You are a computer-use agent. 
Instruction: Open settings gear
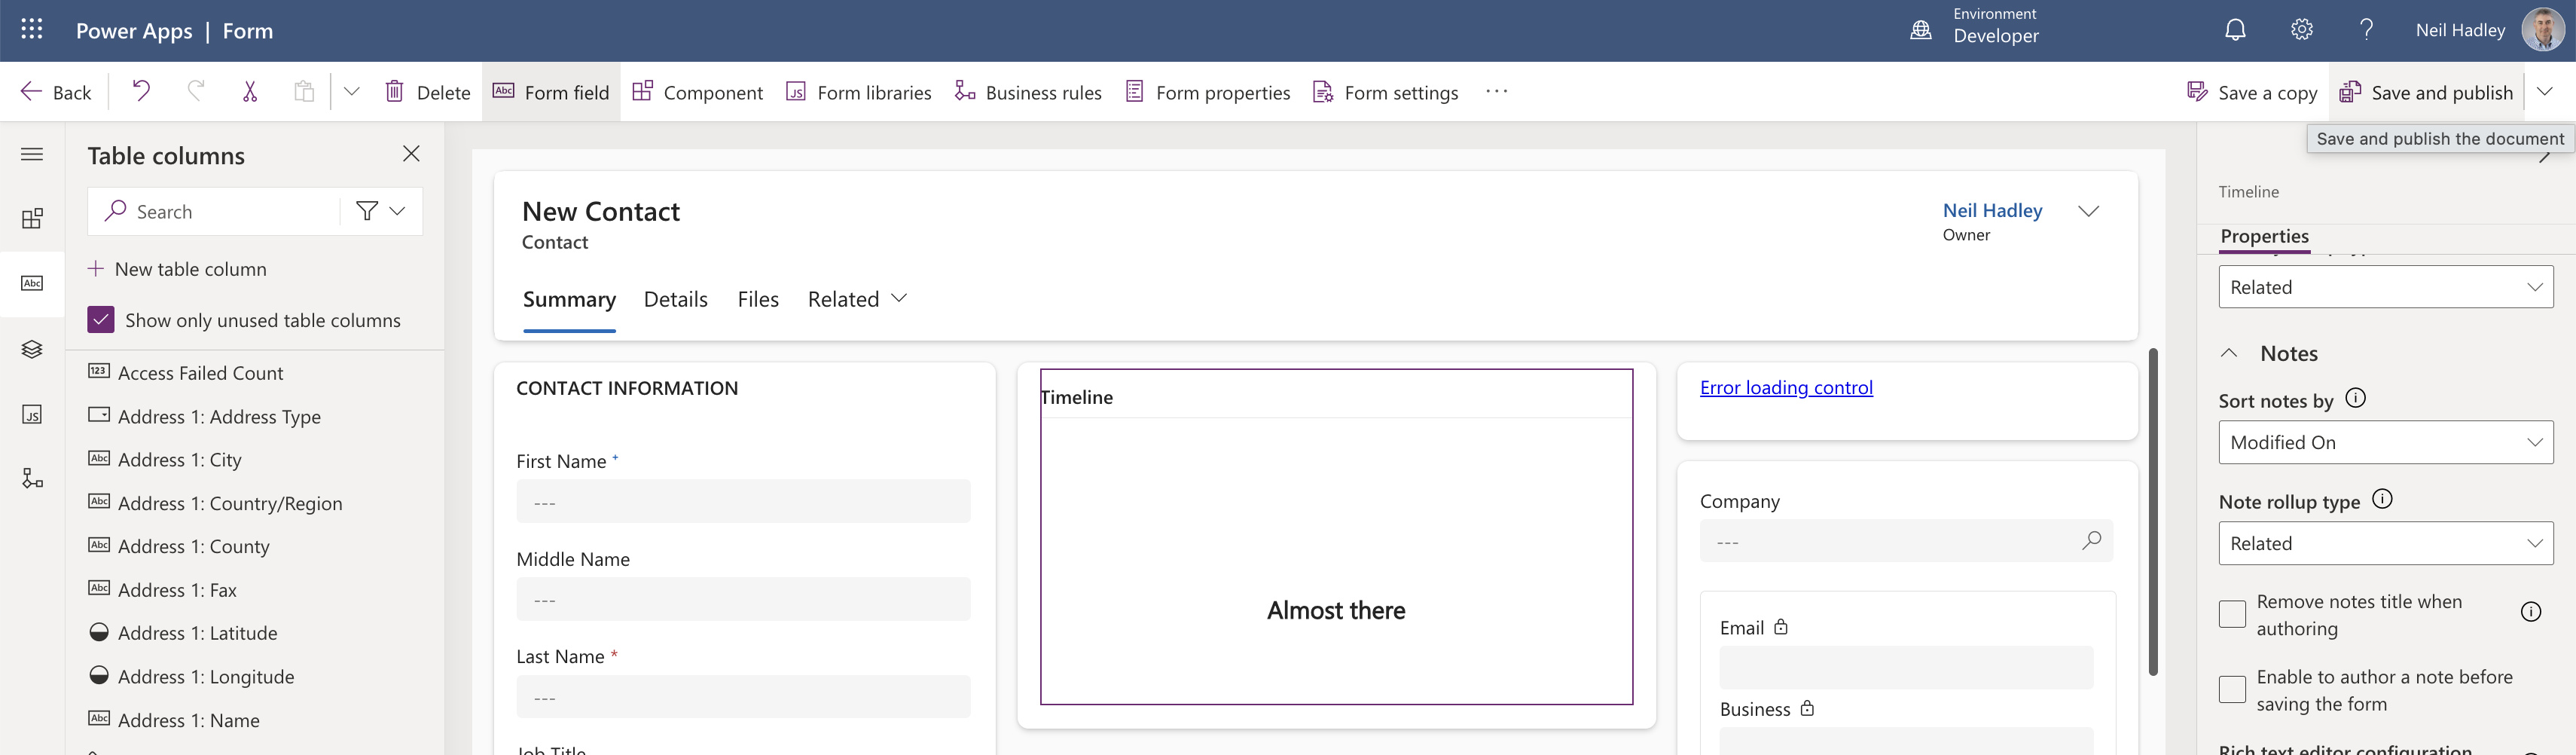coord(2301,30)
